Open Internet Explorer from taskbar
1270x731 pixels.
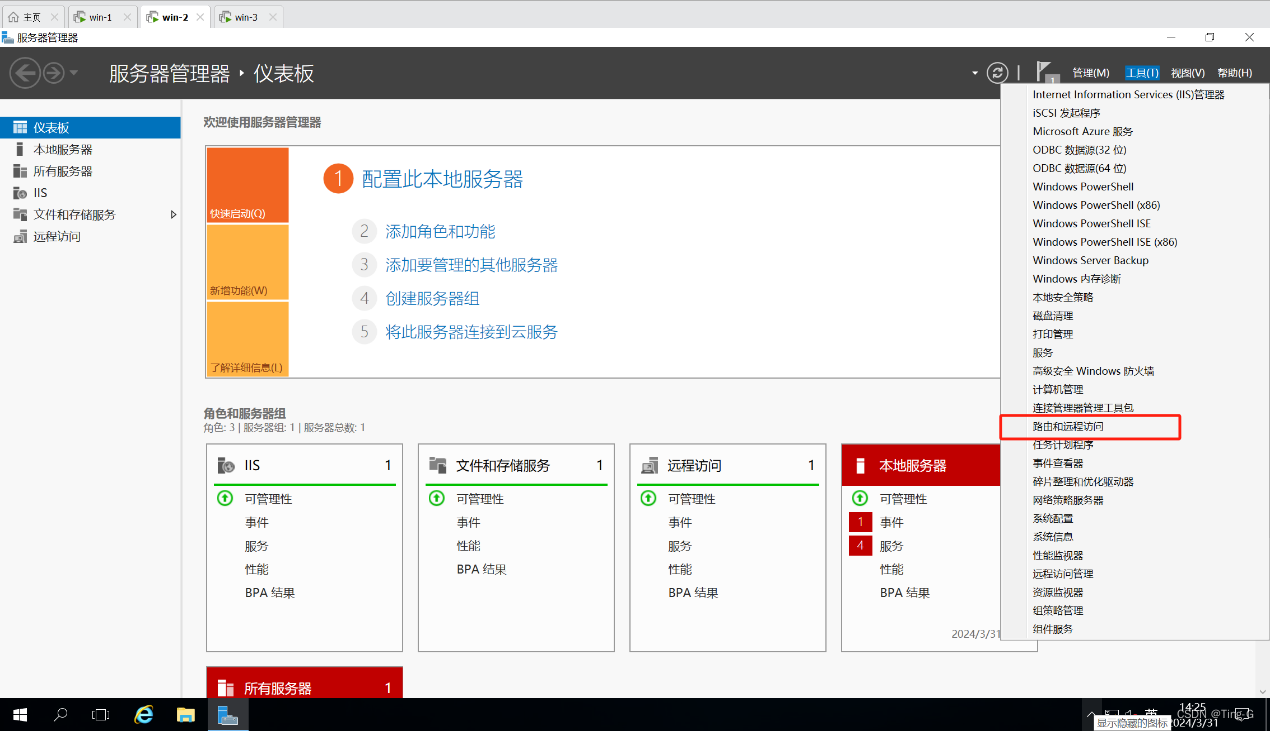coord(144,715)
